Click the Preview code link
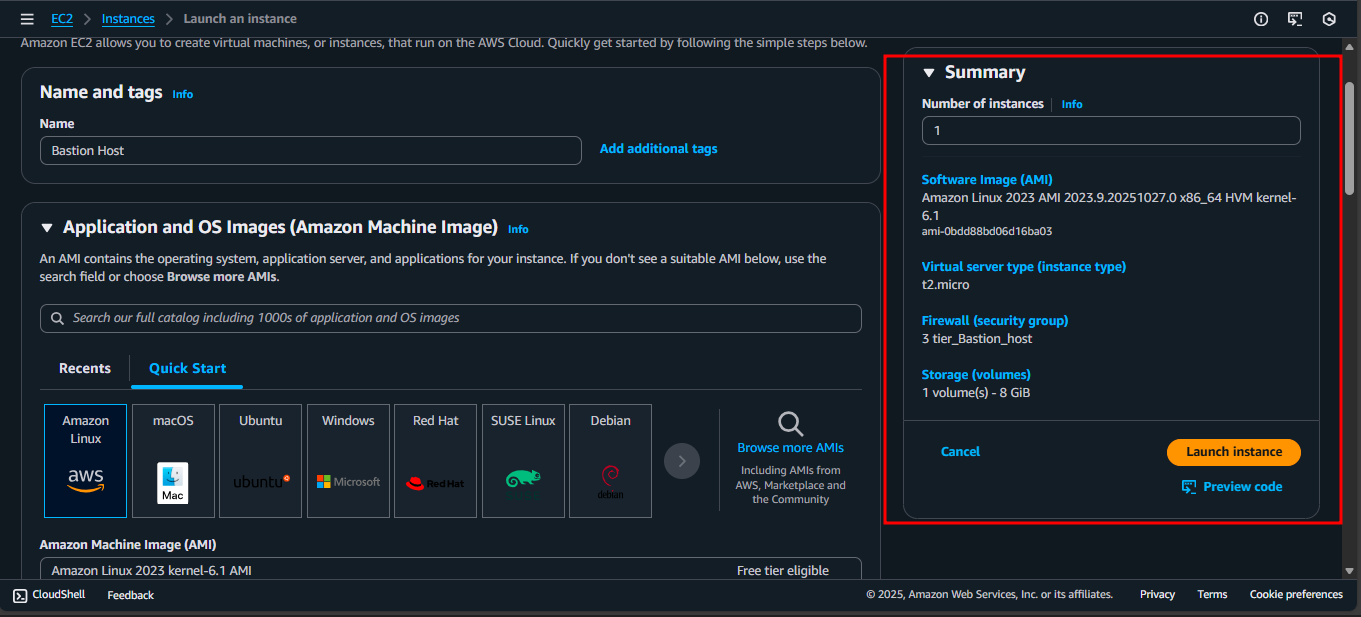Image resolution: width=1361 pixels, height=617 pixels. 1243,487
